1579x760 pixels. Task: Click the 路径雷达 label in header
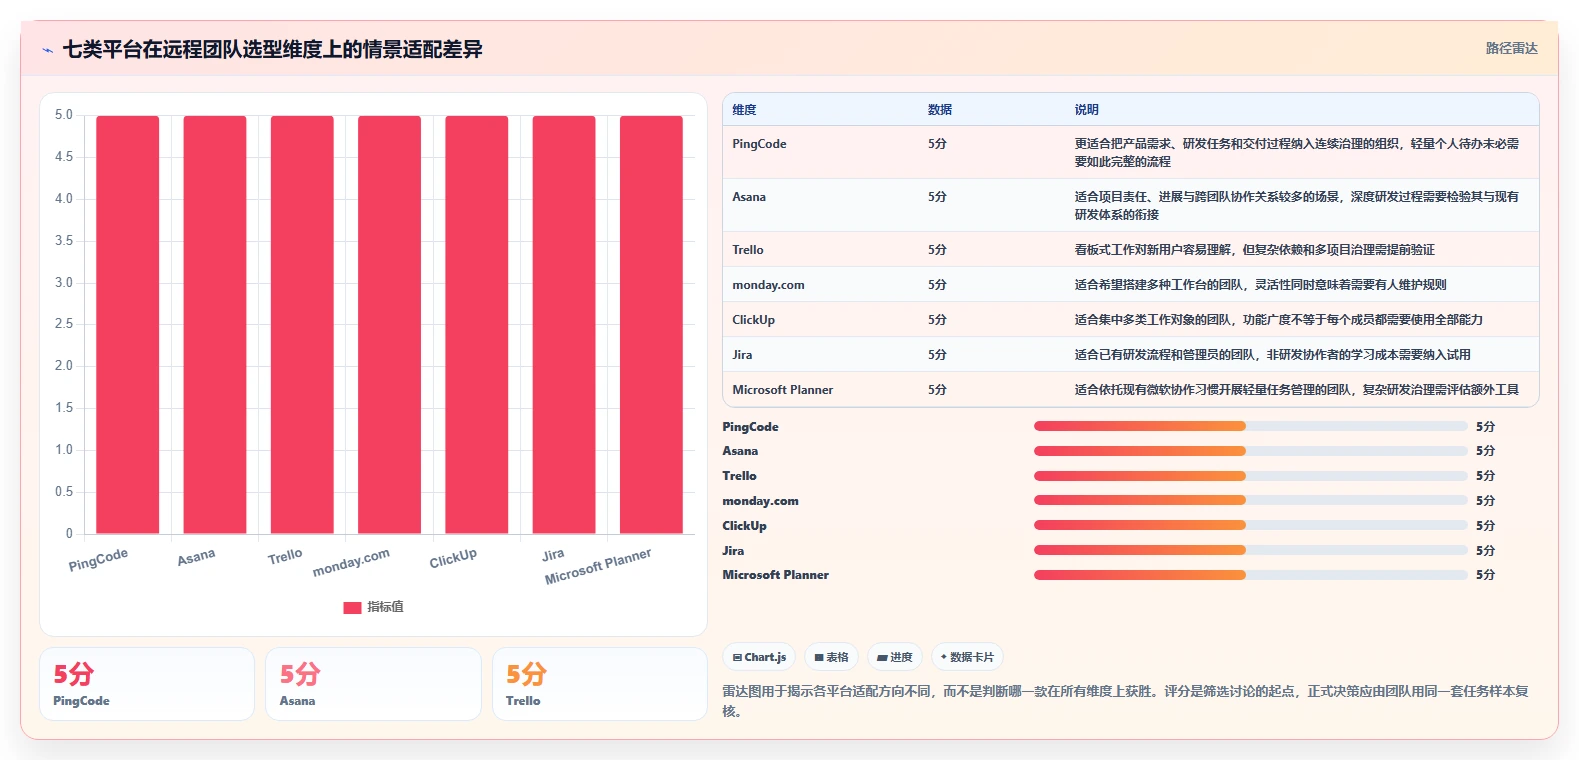[x=1511, y=48]
